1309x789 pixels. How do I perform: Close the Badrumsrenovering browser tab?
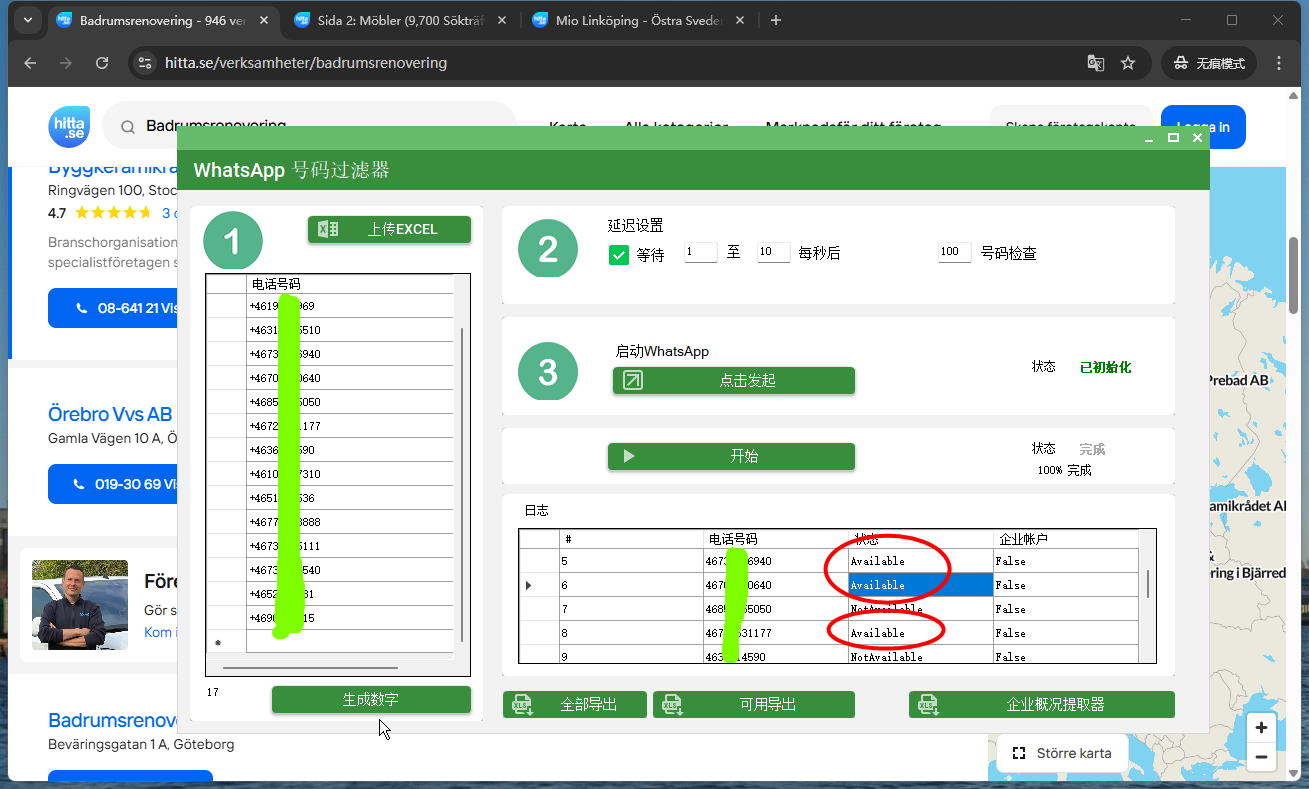click(x=265, y=20)
